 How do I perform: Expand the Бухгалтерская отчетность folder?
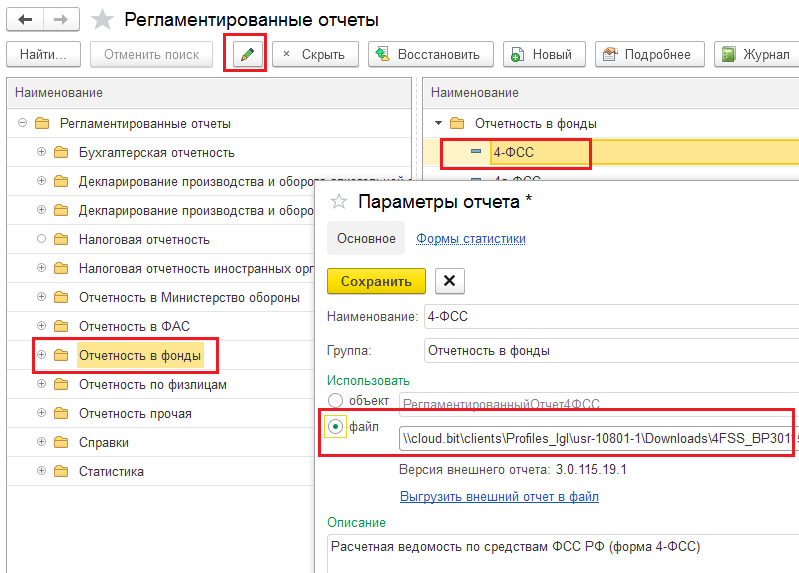click(41, 152)
